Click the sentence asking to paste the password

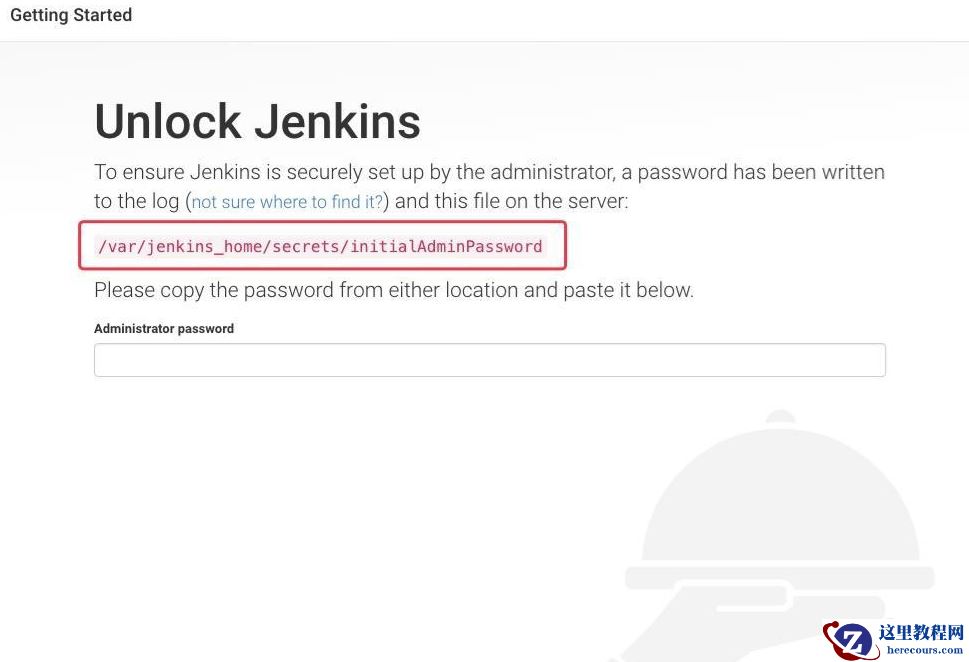coord(393,290)
